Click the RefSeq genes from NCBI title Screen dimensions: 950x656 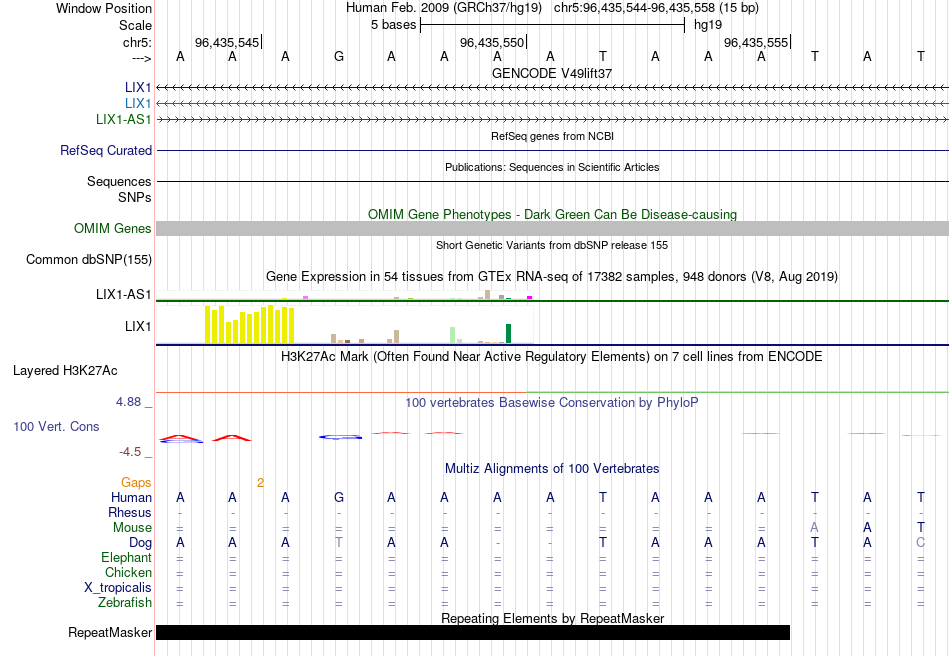tap(553, 136)
